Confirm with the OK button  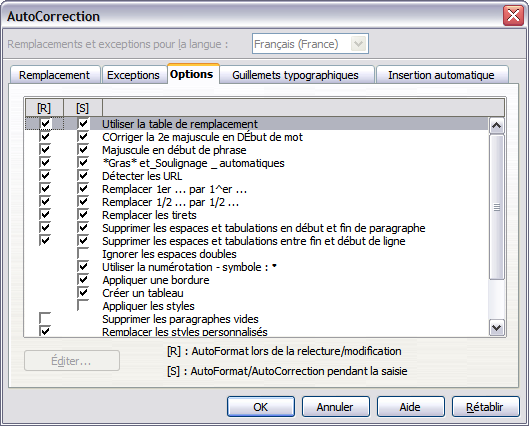point(261,407)
